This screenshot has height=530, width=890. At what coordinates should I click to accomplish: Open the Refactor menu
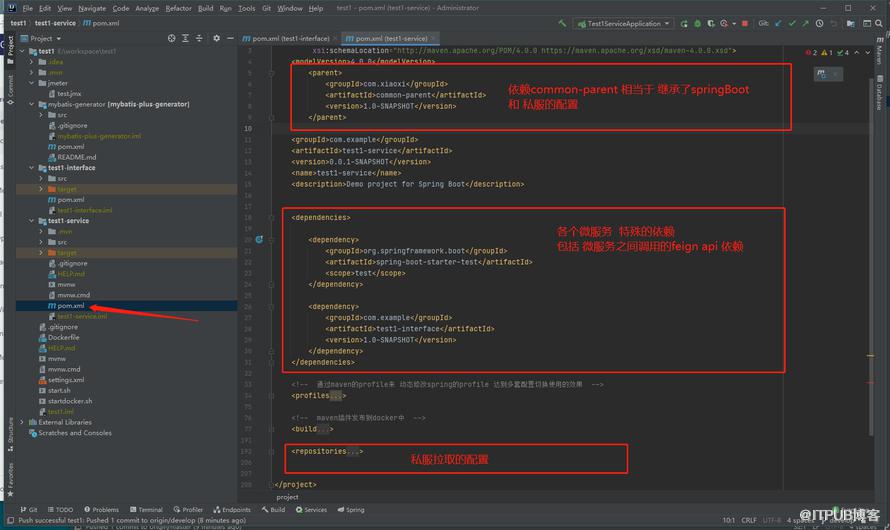(x=178, y=8)
